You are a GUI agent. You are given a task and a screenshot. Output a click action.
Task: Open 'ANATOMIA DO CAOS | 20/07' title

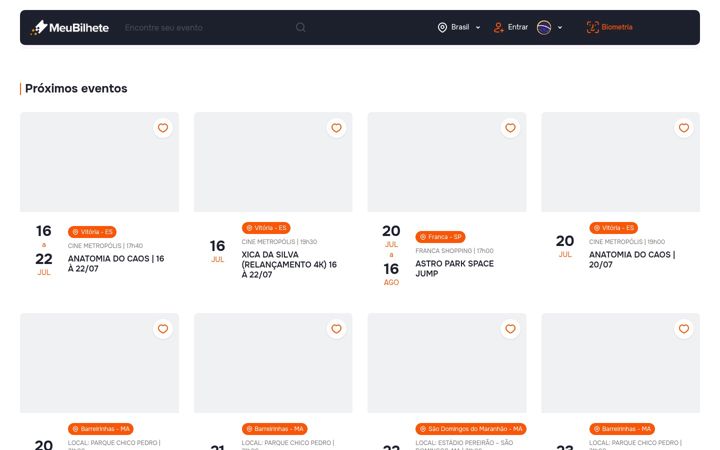pos(632,259)
